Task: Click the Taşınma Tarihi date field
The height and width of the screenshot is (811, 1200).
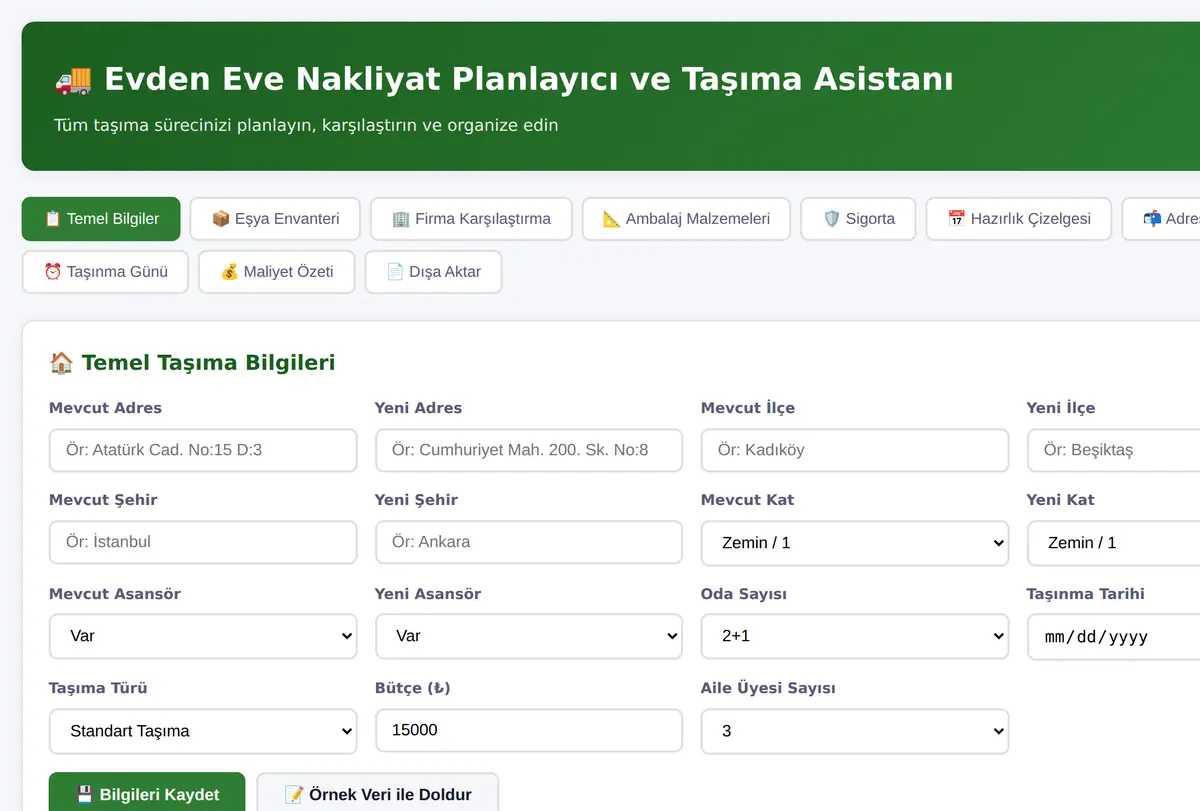Action: click(1114, 637)
